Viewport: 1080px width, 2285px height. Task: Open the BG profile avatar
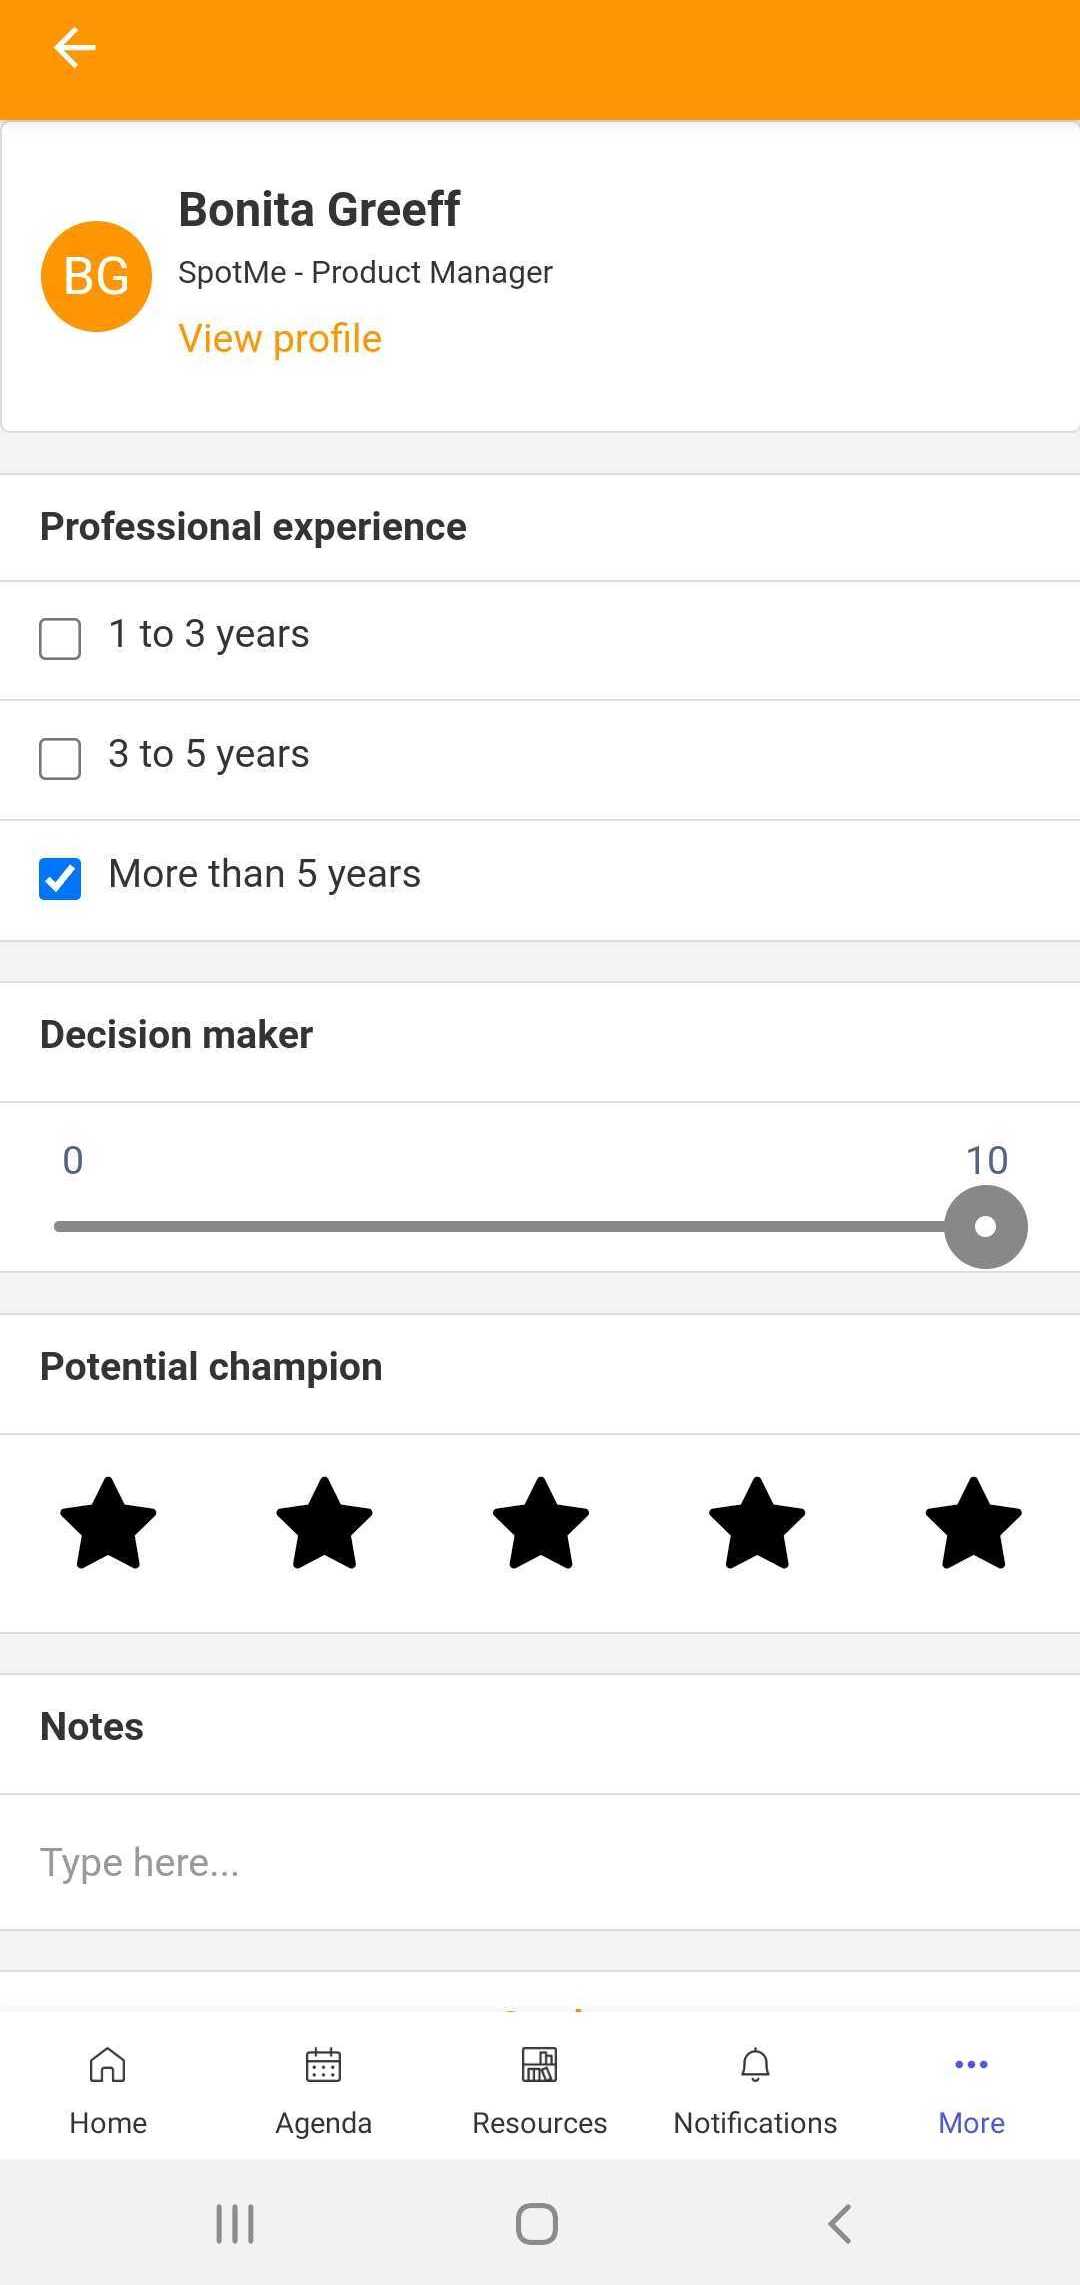[96, 276]
